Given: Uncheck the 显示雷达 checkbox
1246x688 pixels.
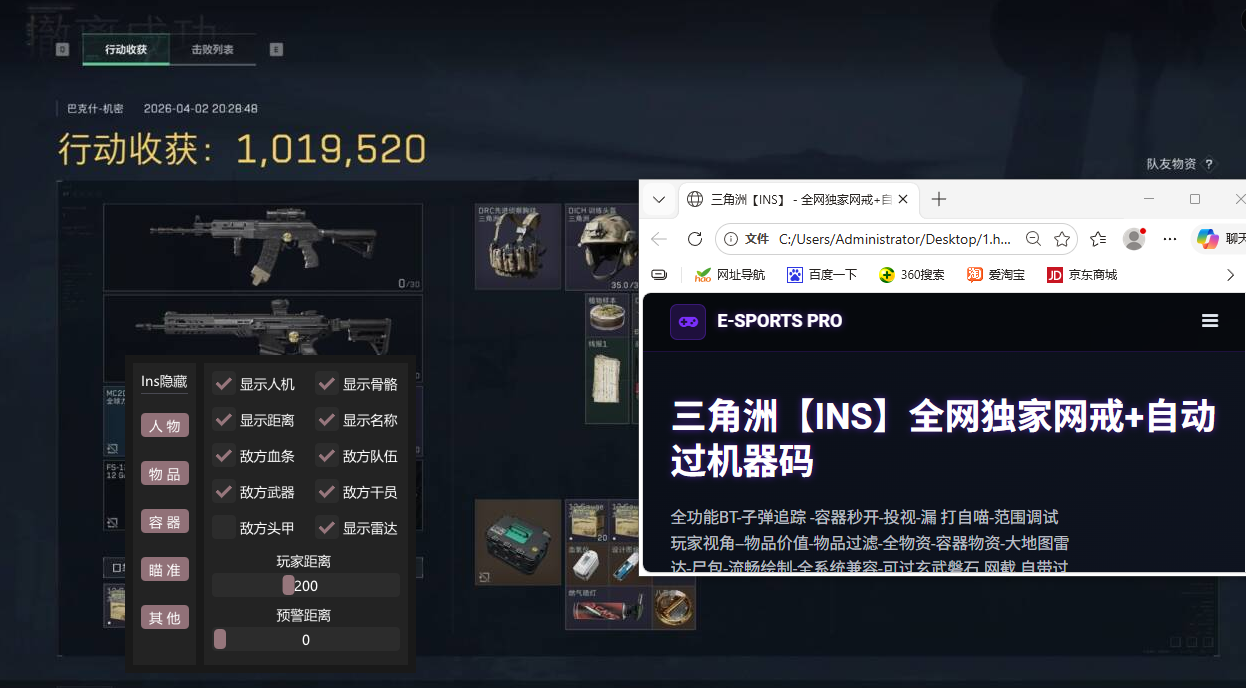Looking at the screenshot, I should [x=326, y=527].
